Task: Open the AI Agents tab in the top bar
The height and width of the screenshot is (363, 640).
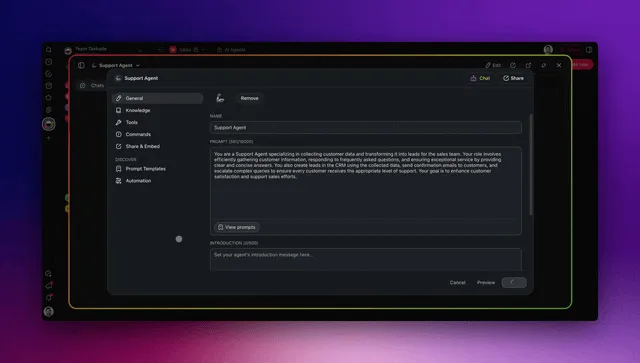Action: [231, 50]
